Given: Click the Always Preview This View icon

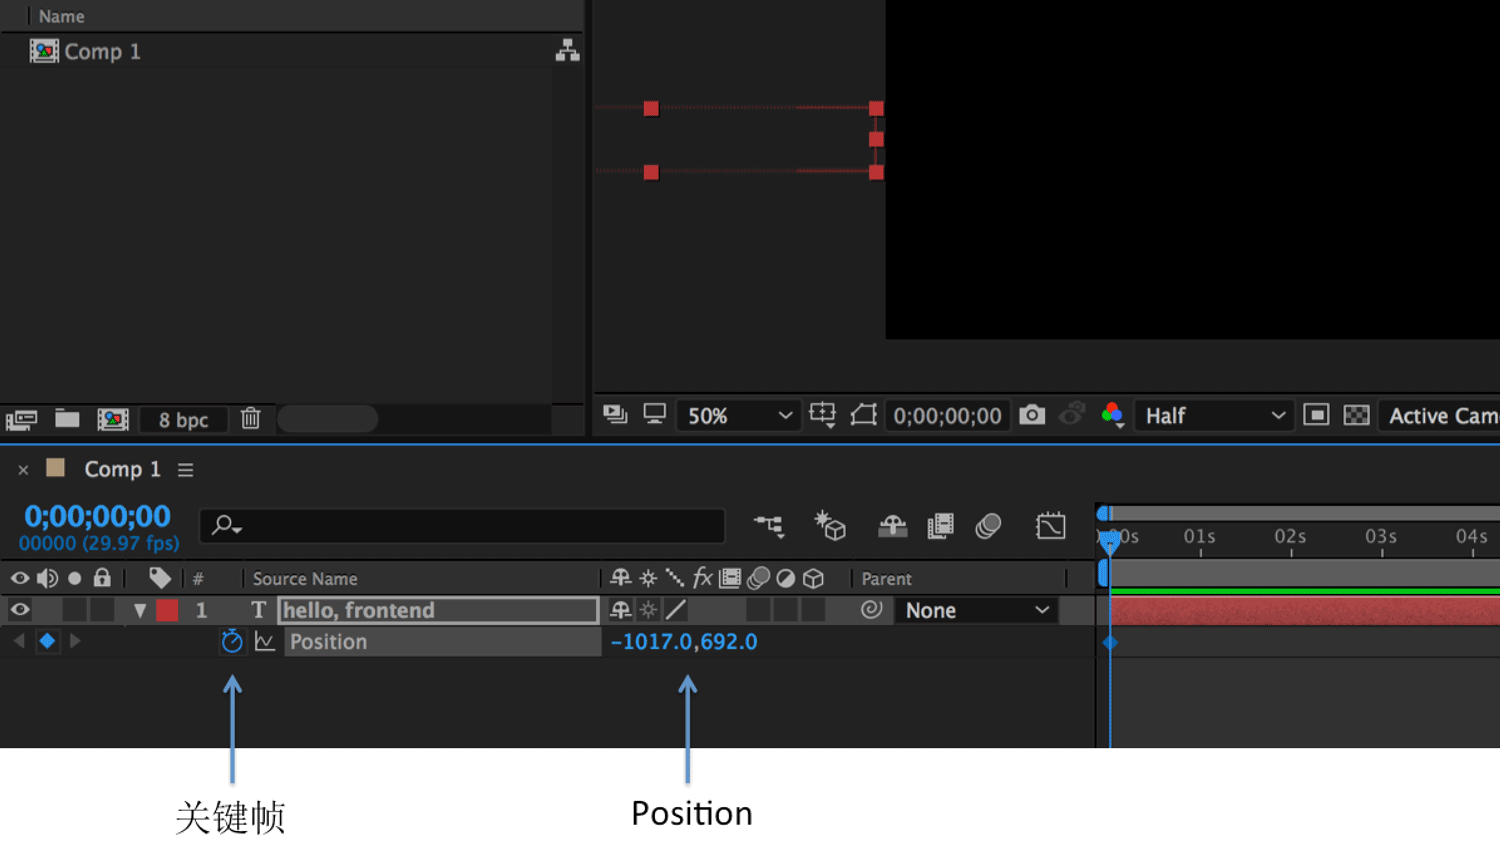Looking at the screenshot, I should (x=615, y=414).
